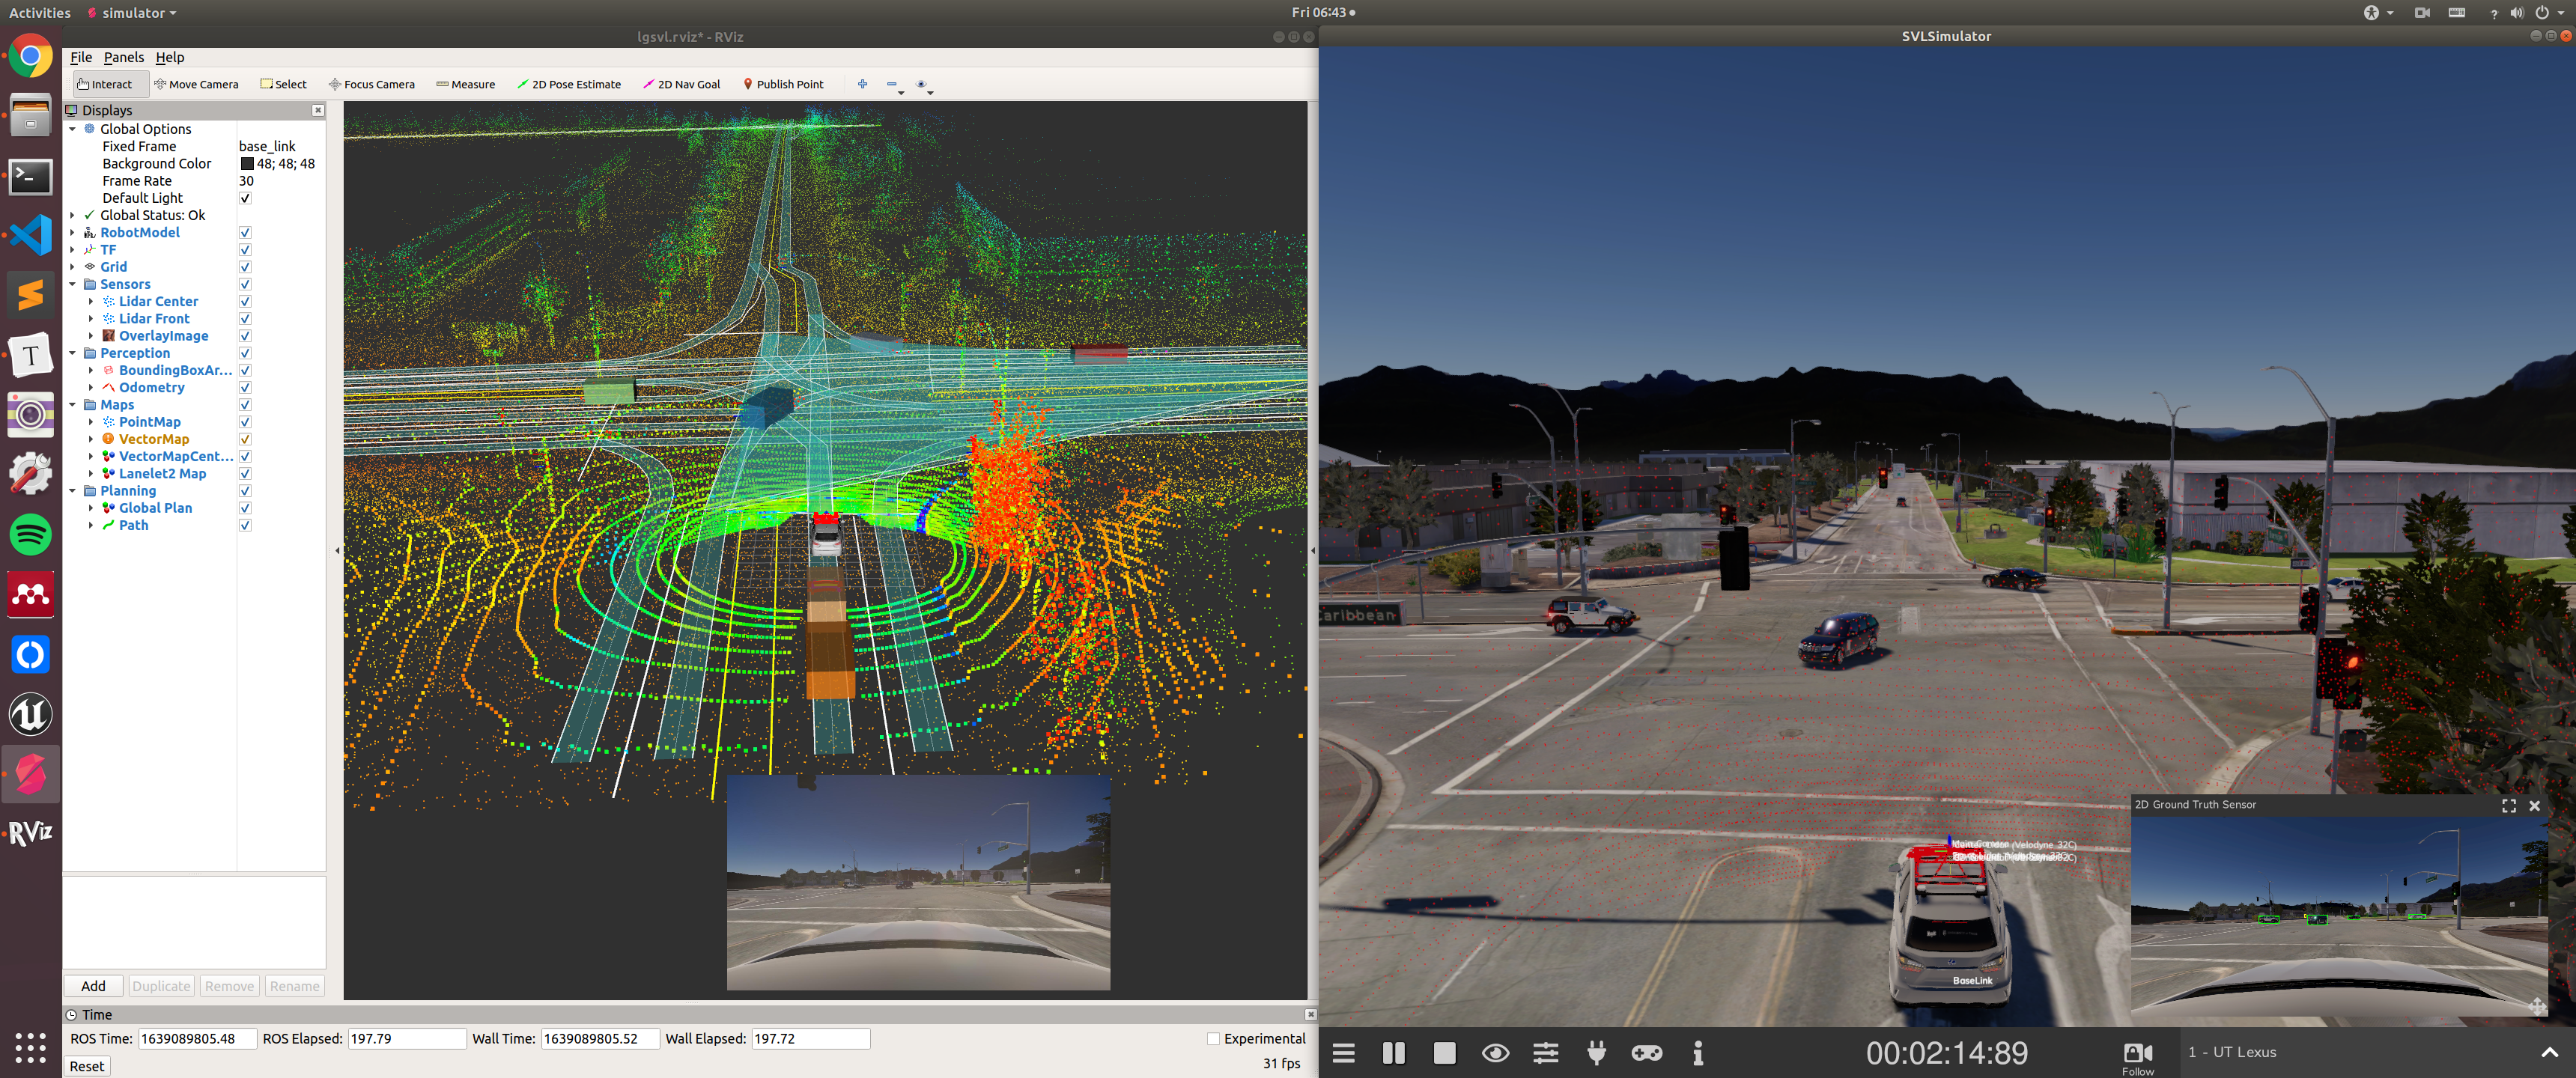Click the Add button in Displays panel
This screenshot has width=2576, height=1078.
pos(94,986)
